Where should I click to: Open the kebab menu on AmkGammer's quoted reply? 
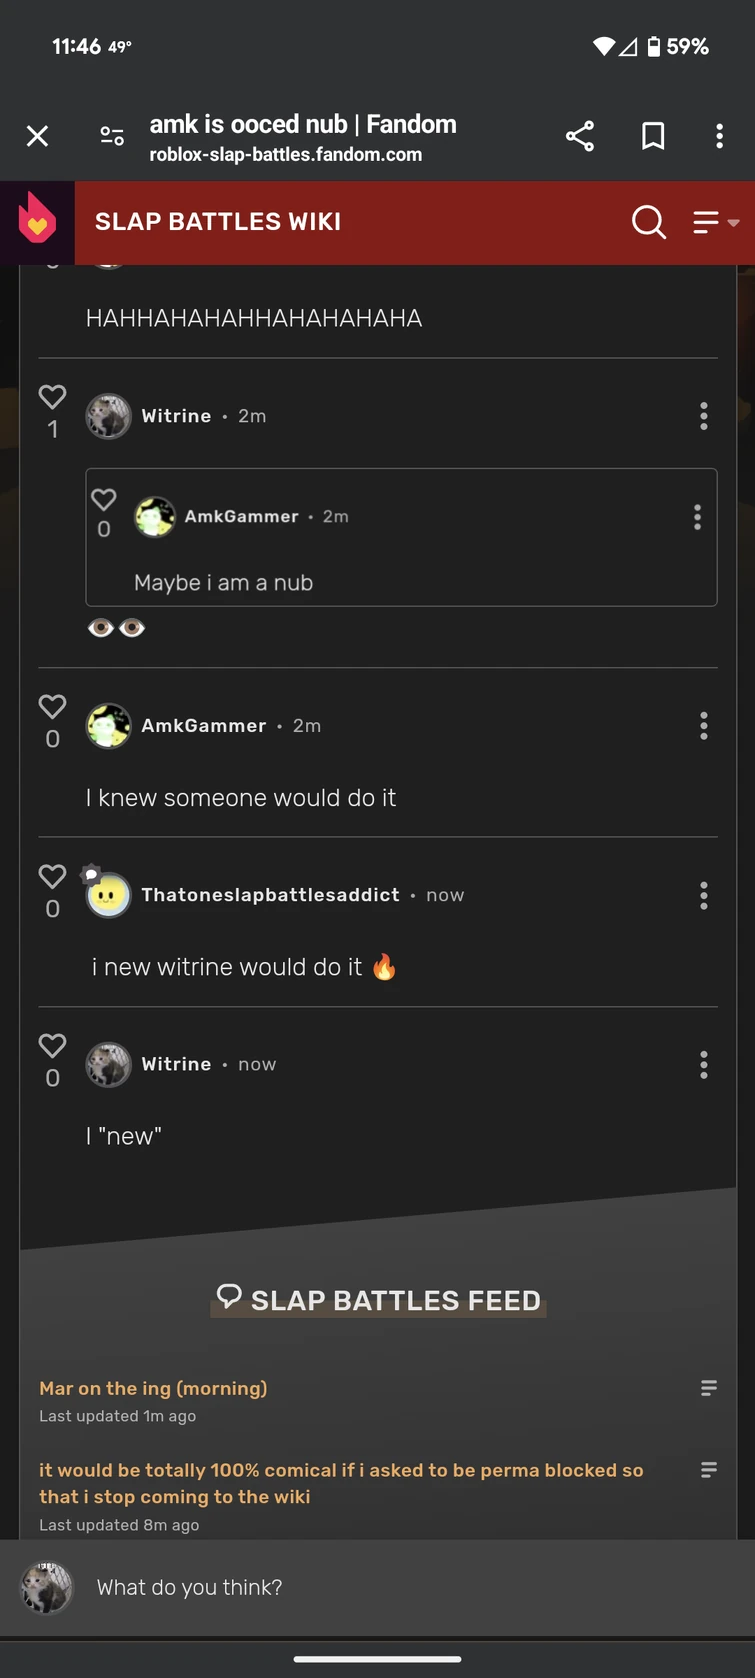(697, 516)
